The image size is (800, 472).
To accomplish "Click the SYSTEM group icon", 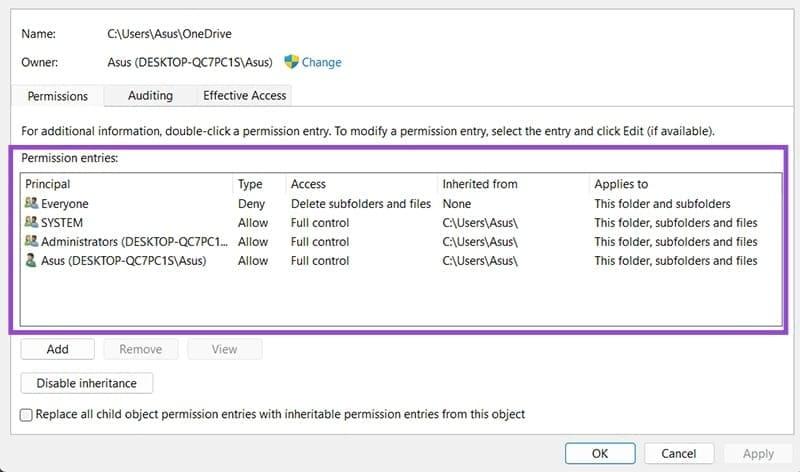I will click(x=31, y=223).
